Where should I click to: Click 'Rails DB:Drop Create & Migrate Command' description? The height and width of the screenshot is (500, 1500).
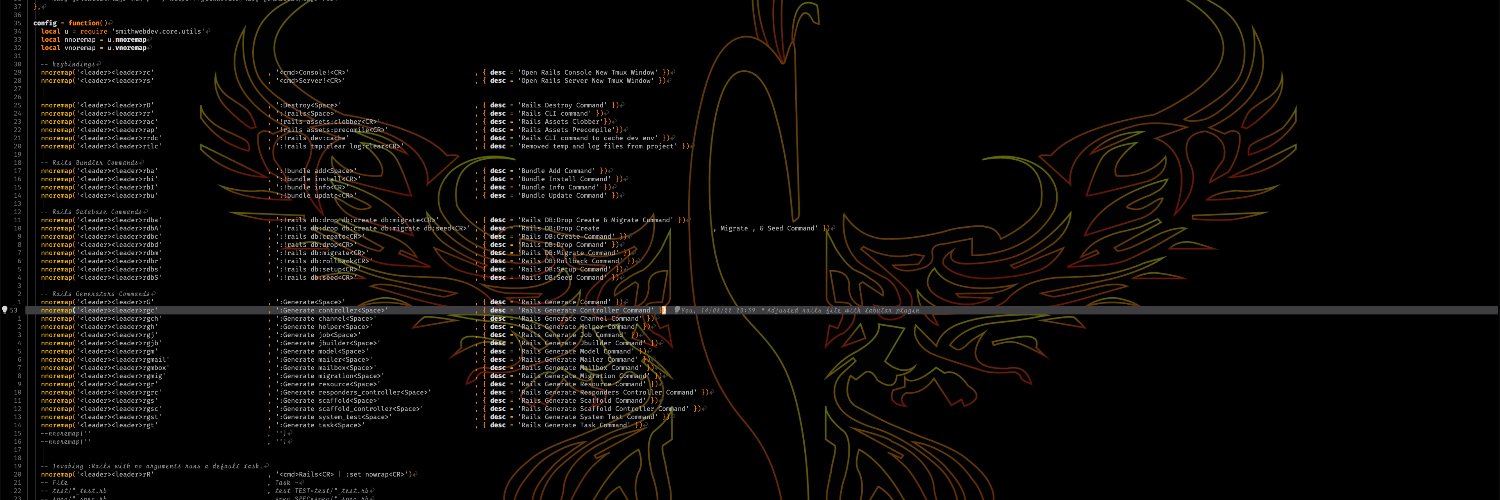[x=597, y=219]
